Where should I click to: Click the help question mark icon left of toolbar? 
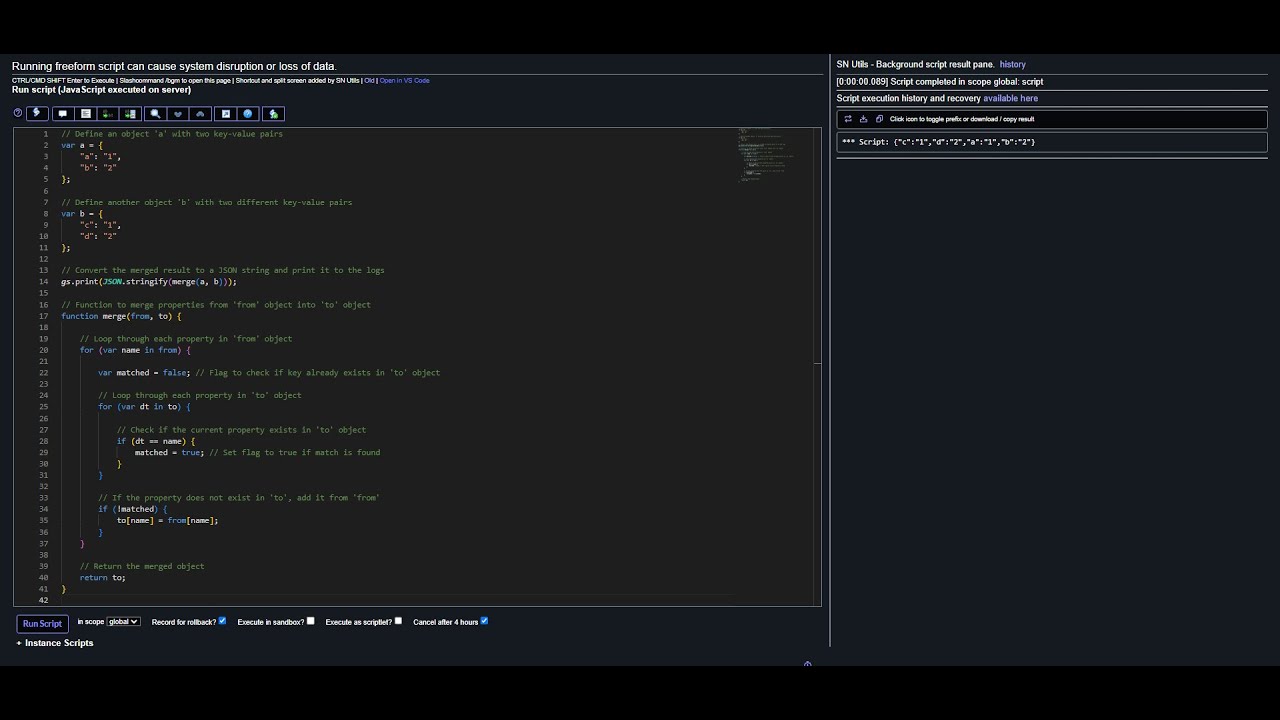(18, 113)
